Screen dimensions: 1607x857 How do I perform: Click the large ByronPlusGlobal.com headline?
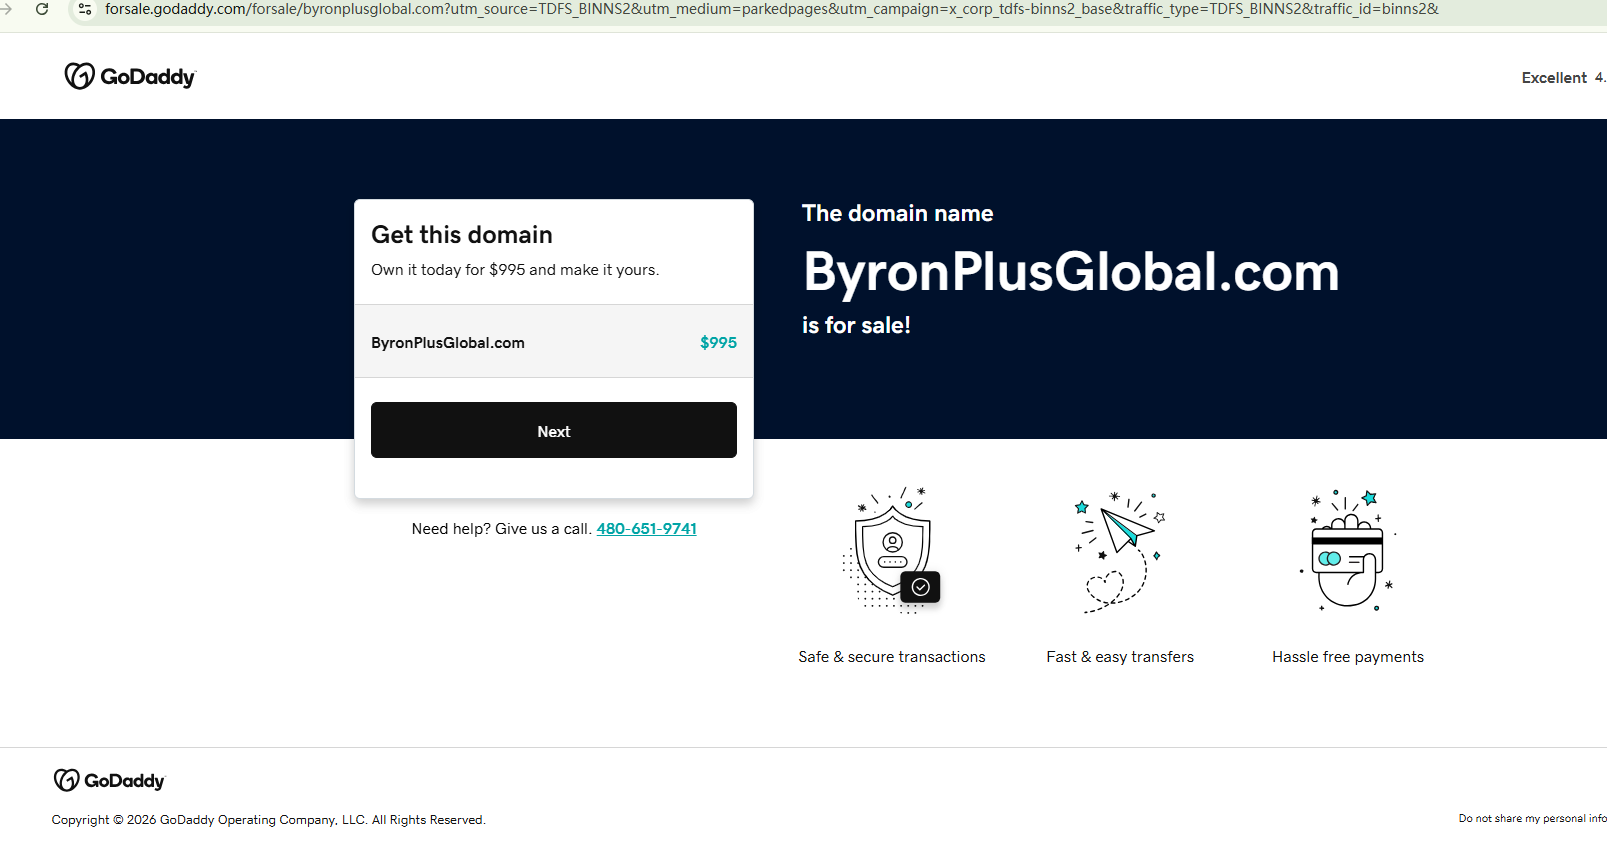pos(1071,272)
